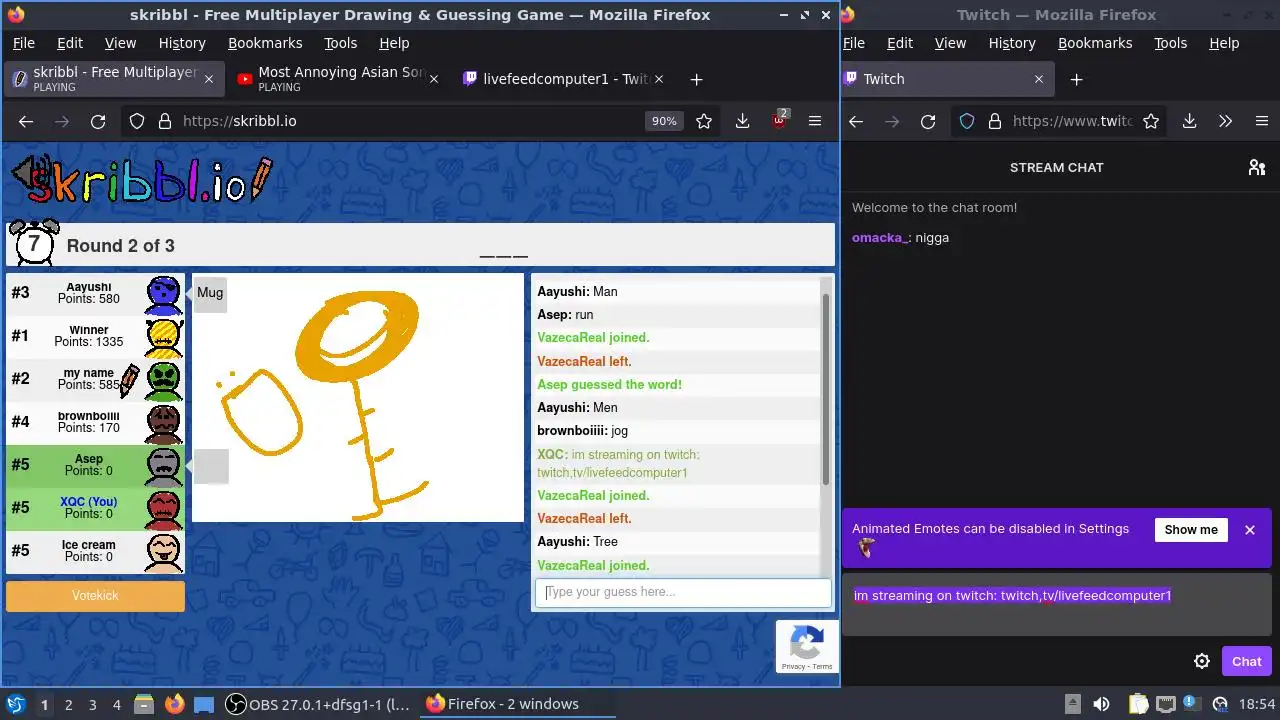Open Twitch chat settings gear
1280x720 pixels.
pyautogui.click(x=1202, y=661)
